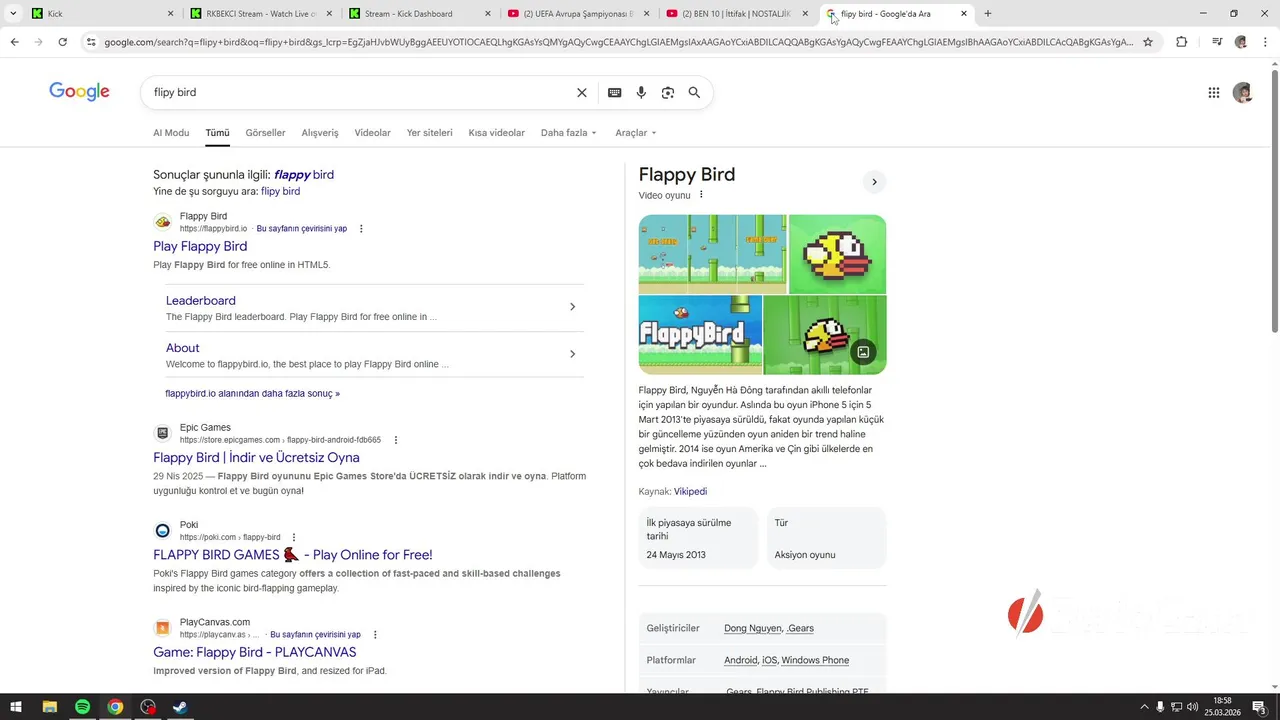This screenshot has height=720, width=1280.
Task: Switch to the Yer siteleri tab
Action: [x=430, y=133]
